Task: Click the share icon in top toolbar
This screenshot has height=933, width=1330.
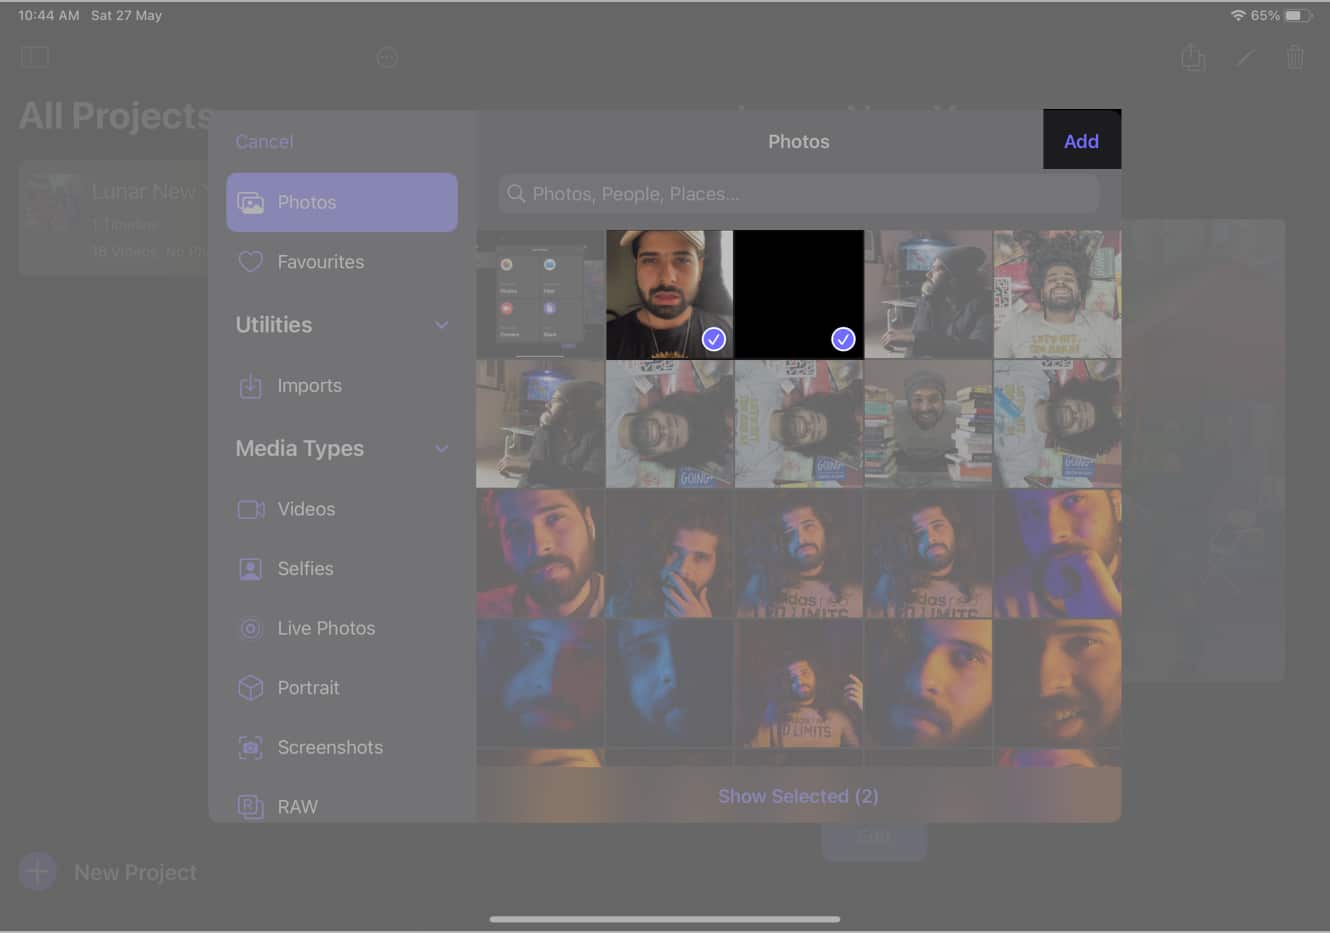Action: (x=1192, y=57)
